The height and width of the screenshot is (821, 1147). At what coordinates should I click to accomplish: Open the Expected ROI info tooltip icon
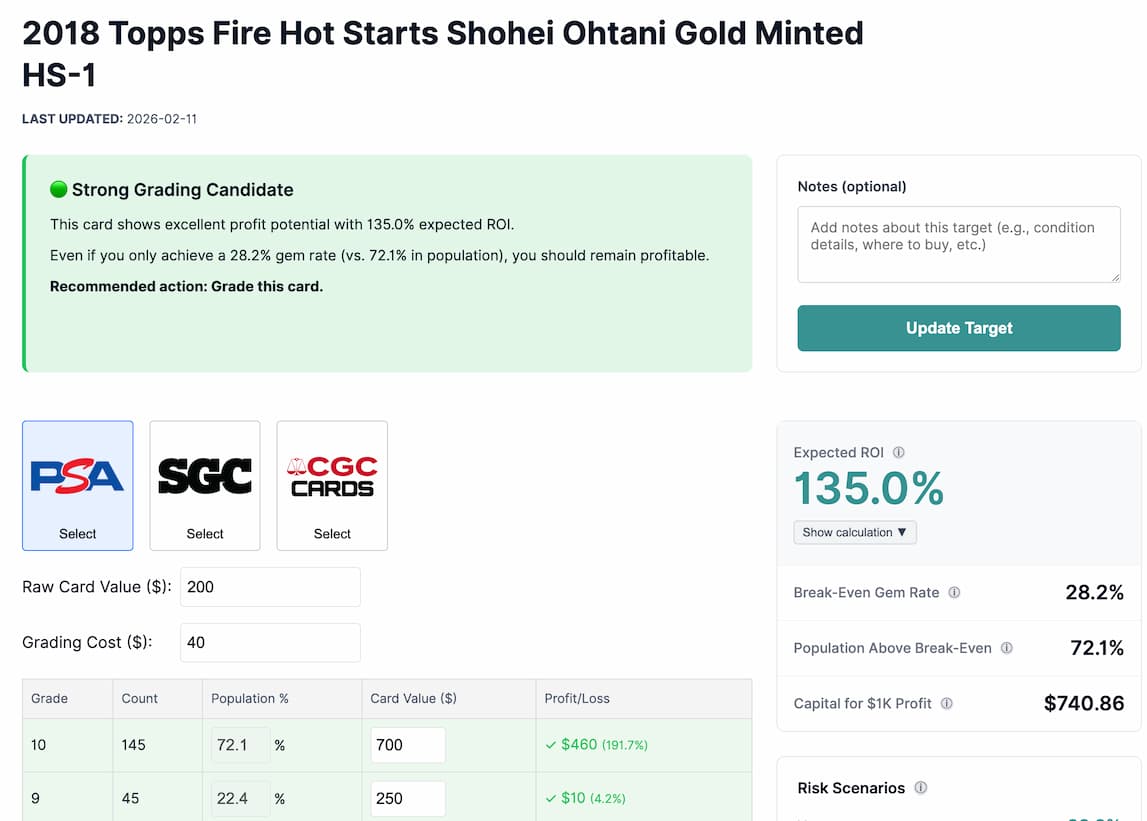(x=897, y=452)
